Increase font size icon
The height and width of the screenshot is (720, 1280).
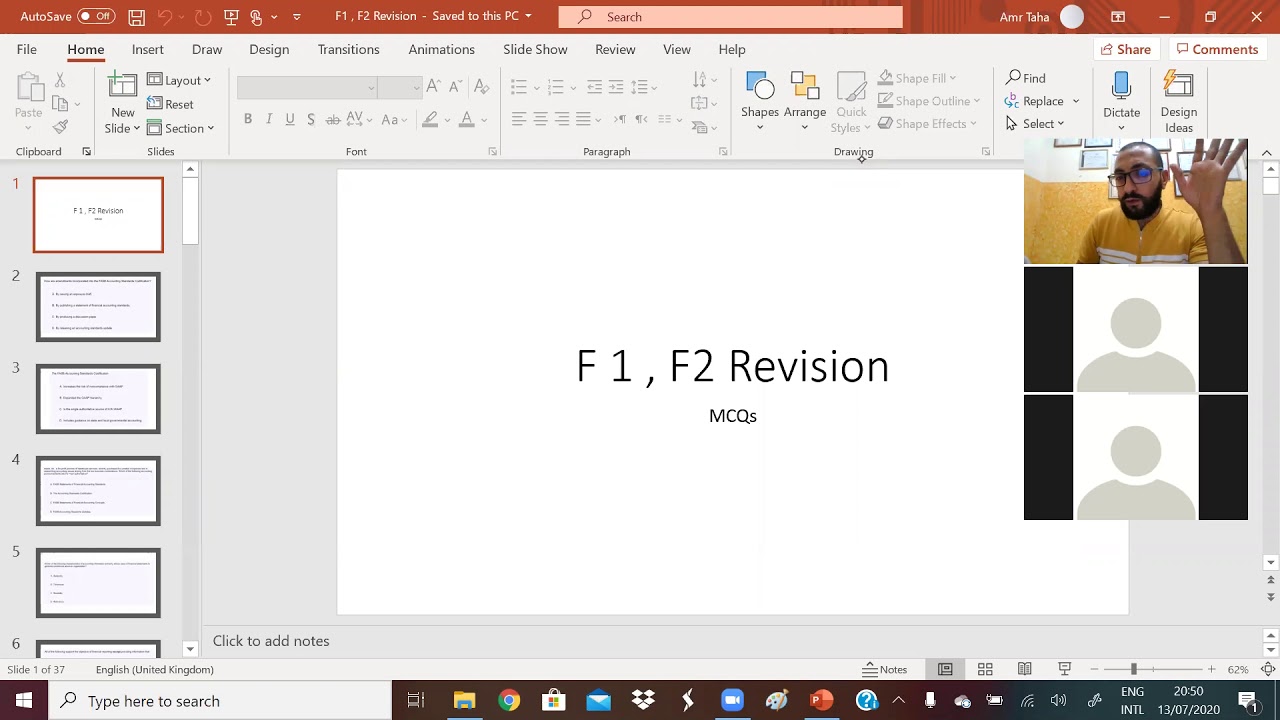(x=433, y=87)
